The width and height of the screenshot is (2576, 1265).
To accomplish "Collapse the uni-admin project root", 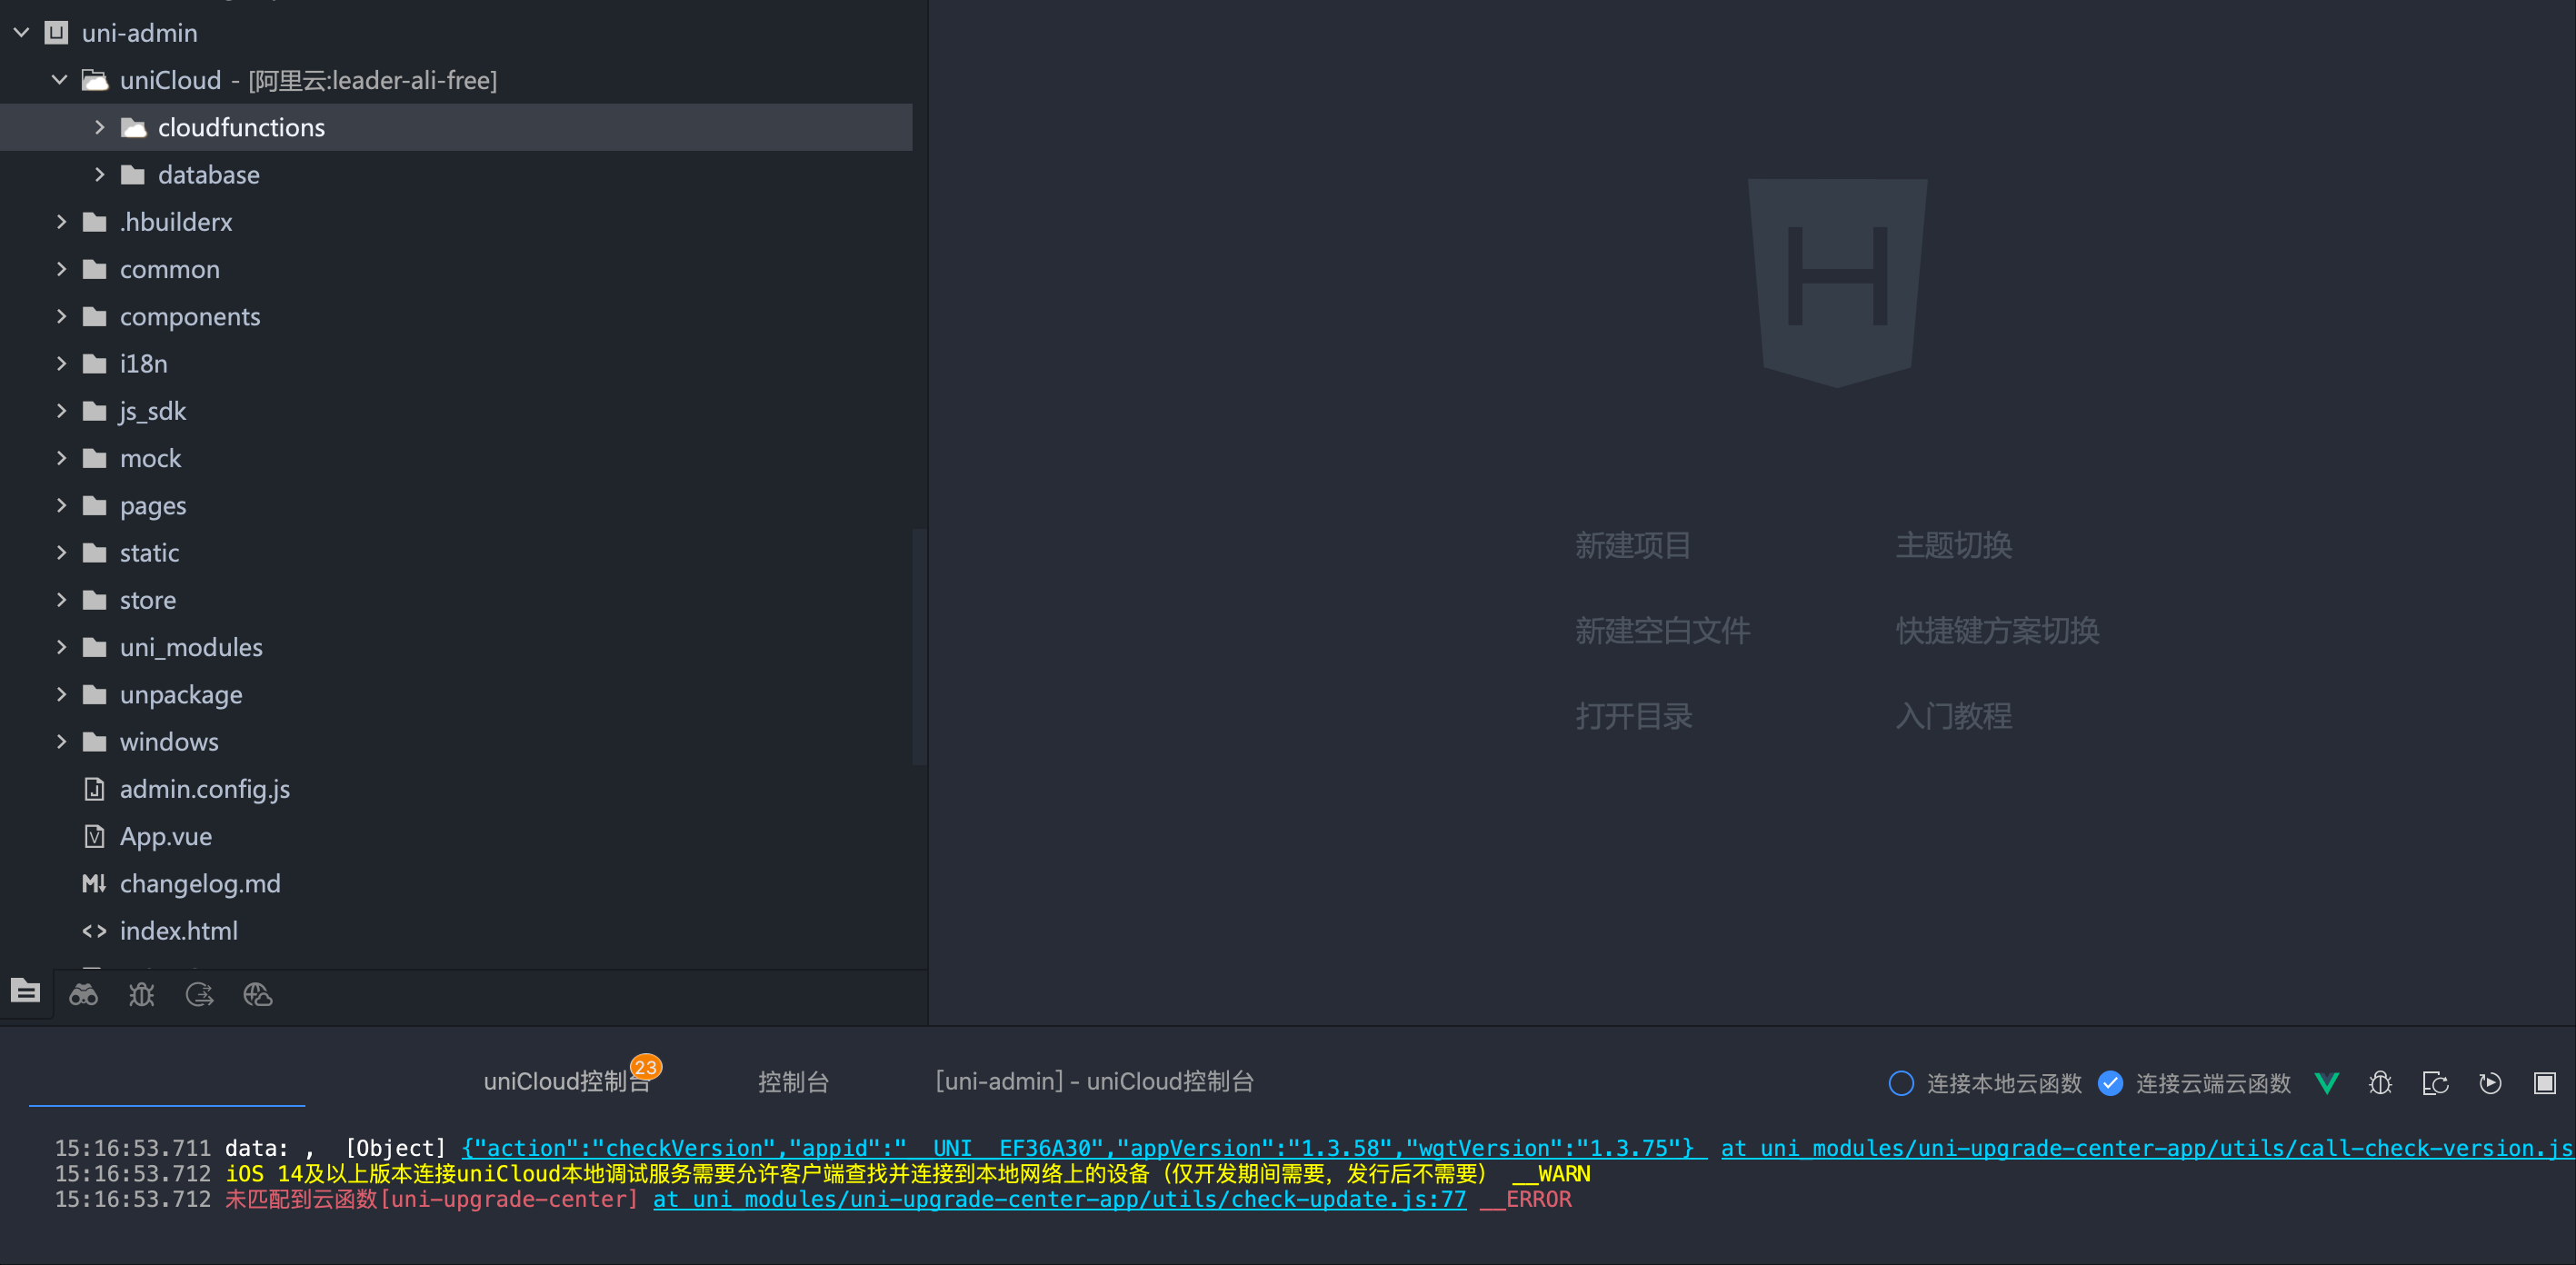I will click(21, 33).
